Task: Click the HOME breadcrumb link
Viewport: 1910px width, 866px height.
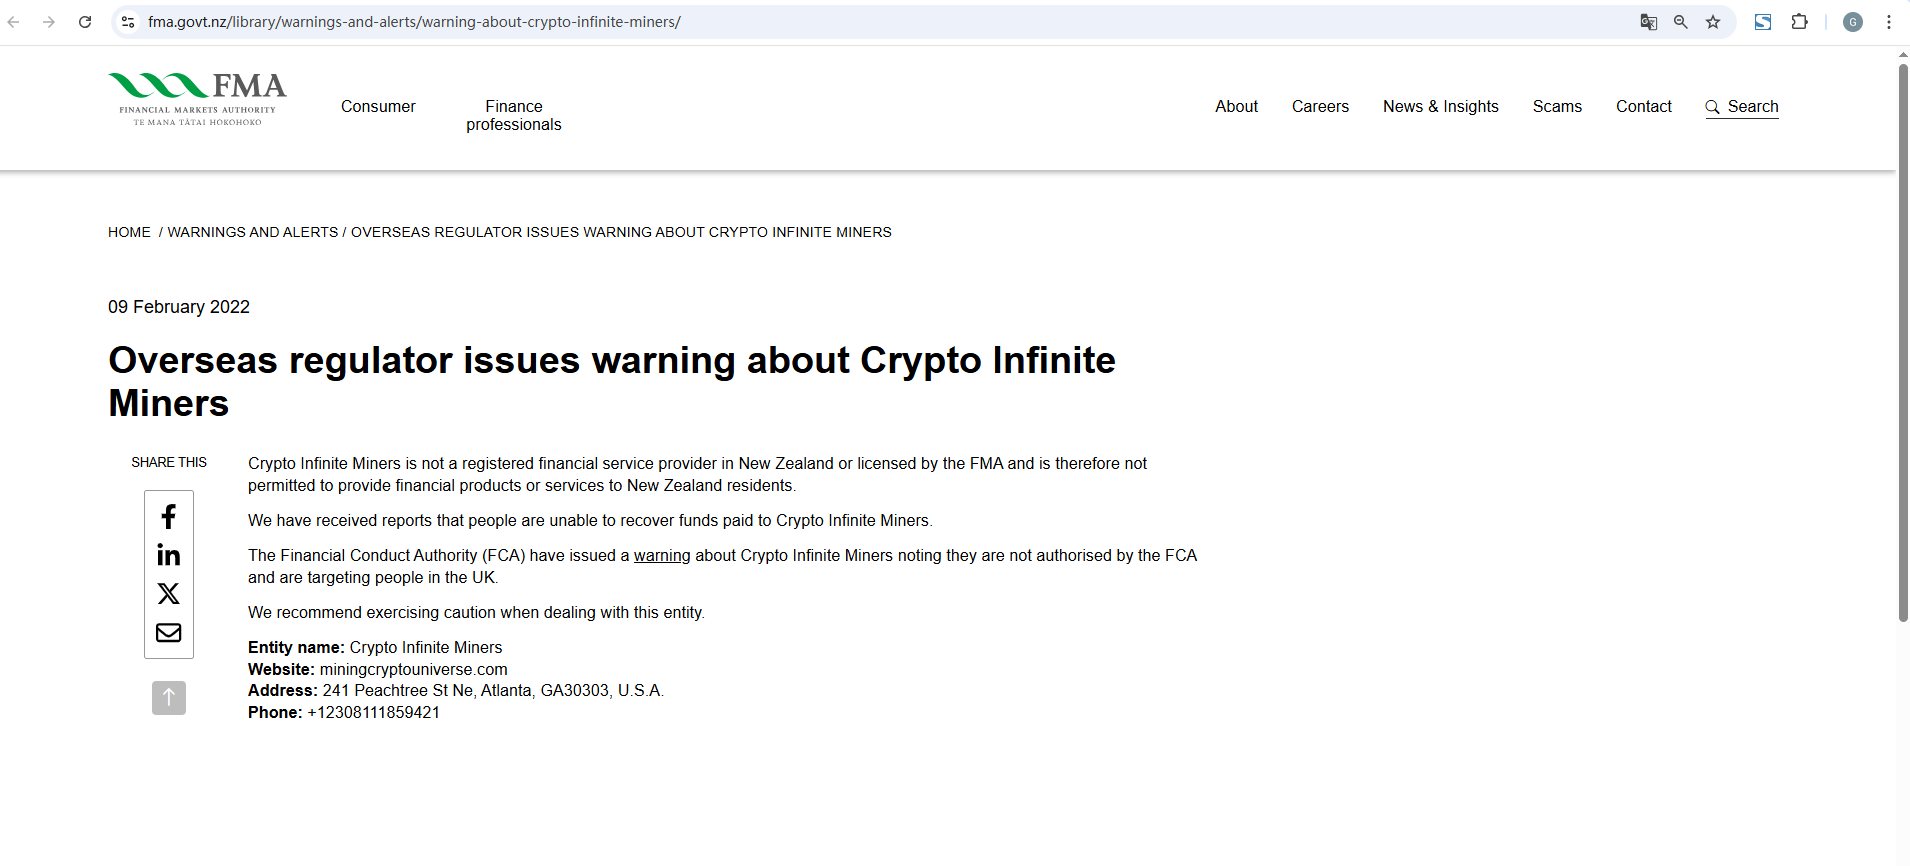Action: (129, 232)
